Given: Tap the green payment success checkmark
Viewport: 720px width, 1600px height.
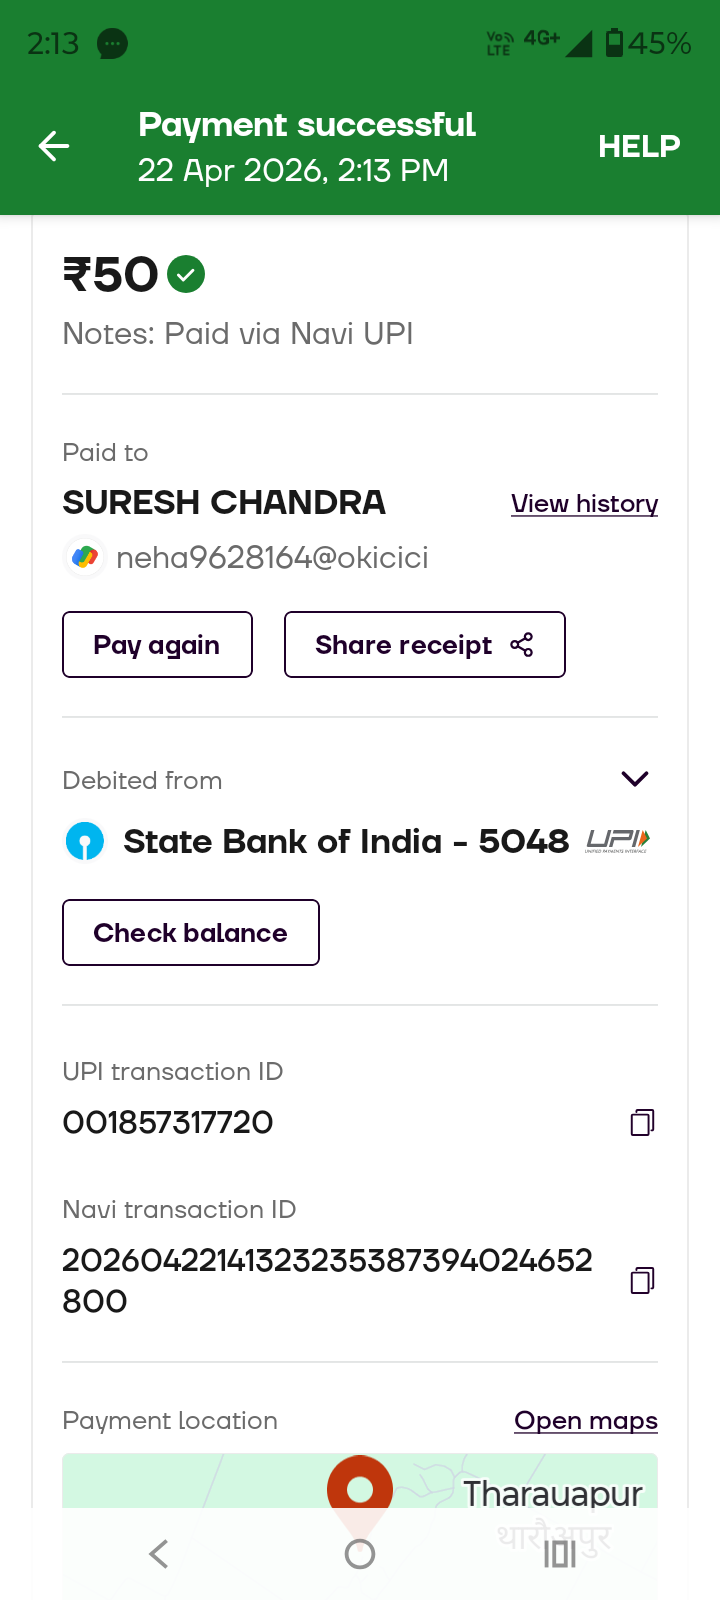Looking at the screenshot, I should pyautogui.click(x=186, y=274).
